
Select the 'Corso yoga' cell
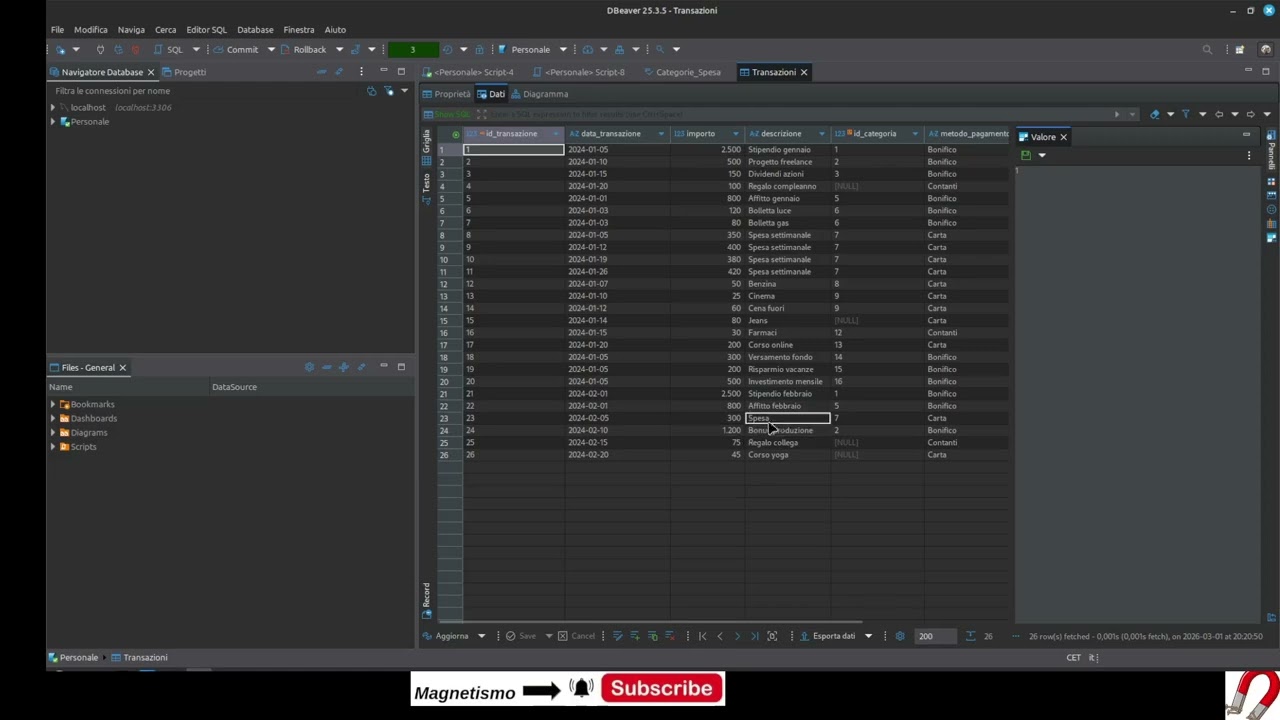tap(788, 455)
